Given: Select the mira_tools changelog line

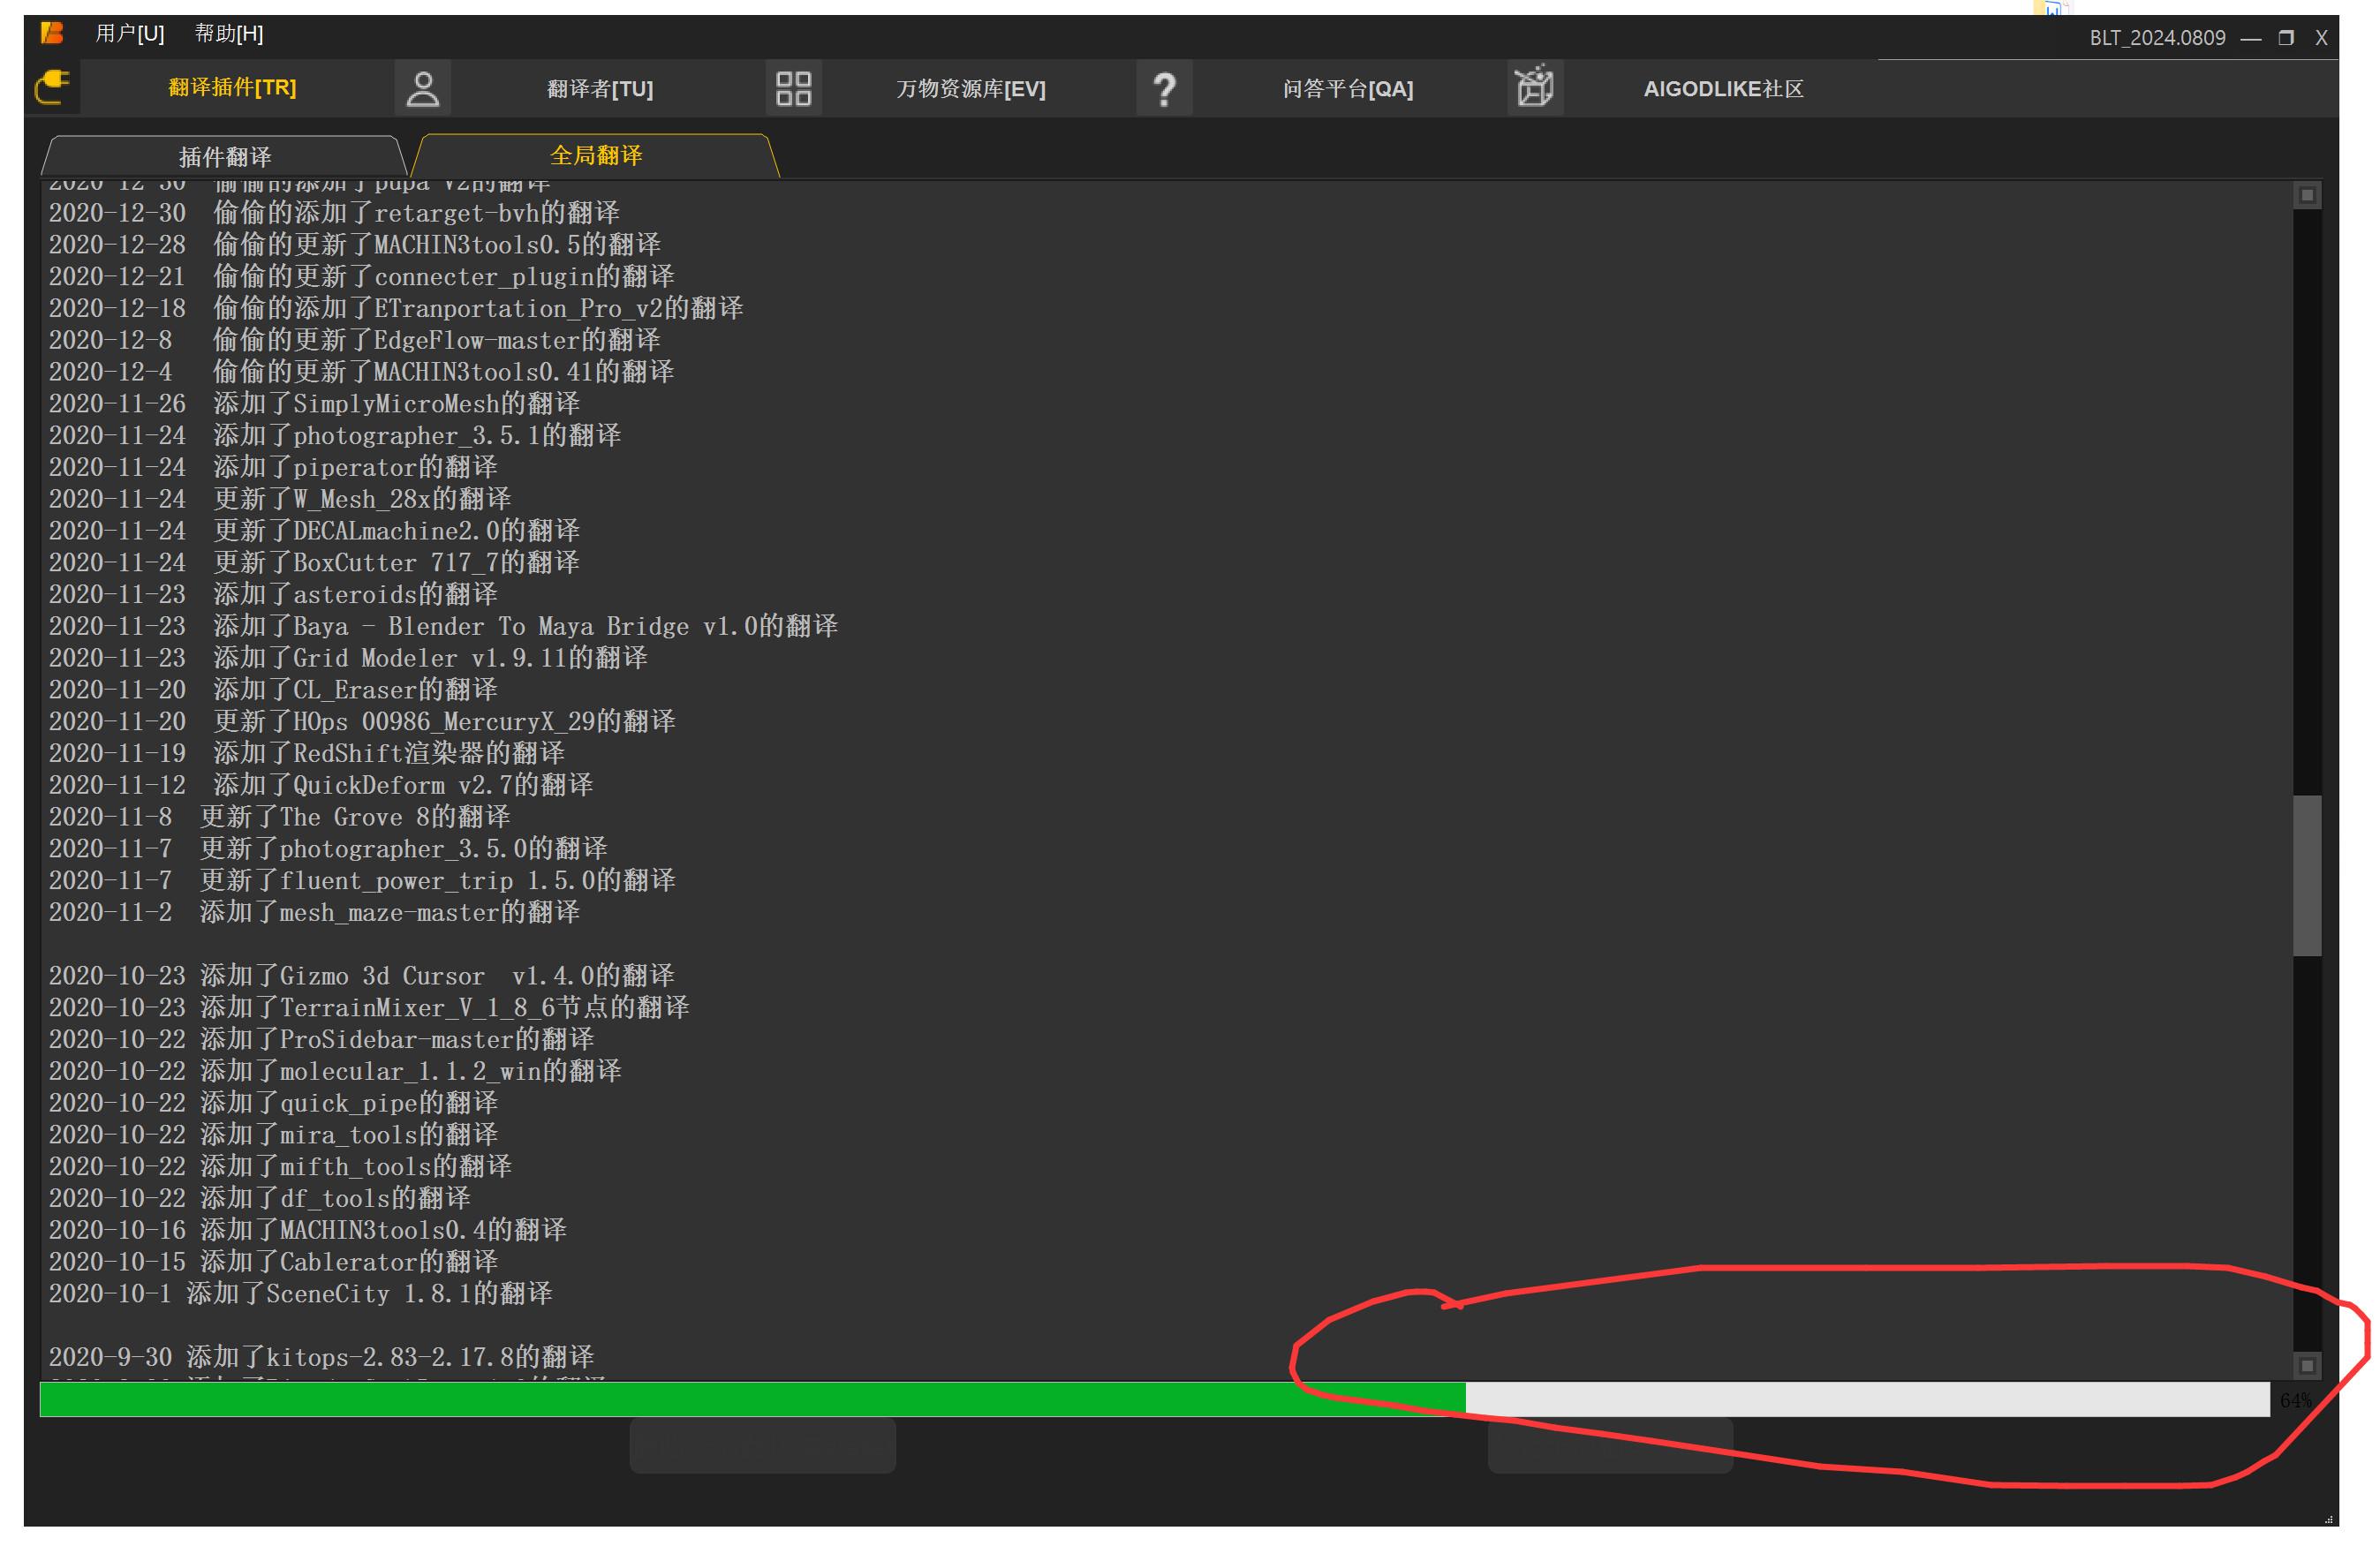Looking at the screenshot, I should click(x=273, y=1135).
